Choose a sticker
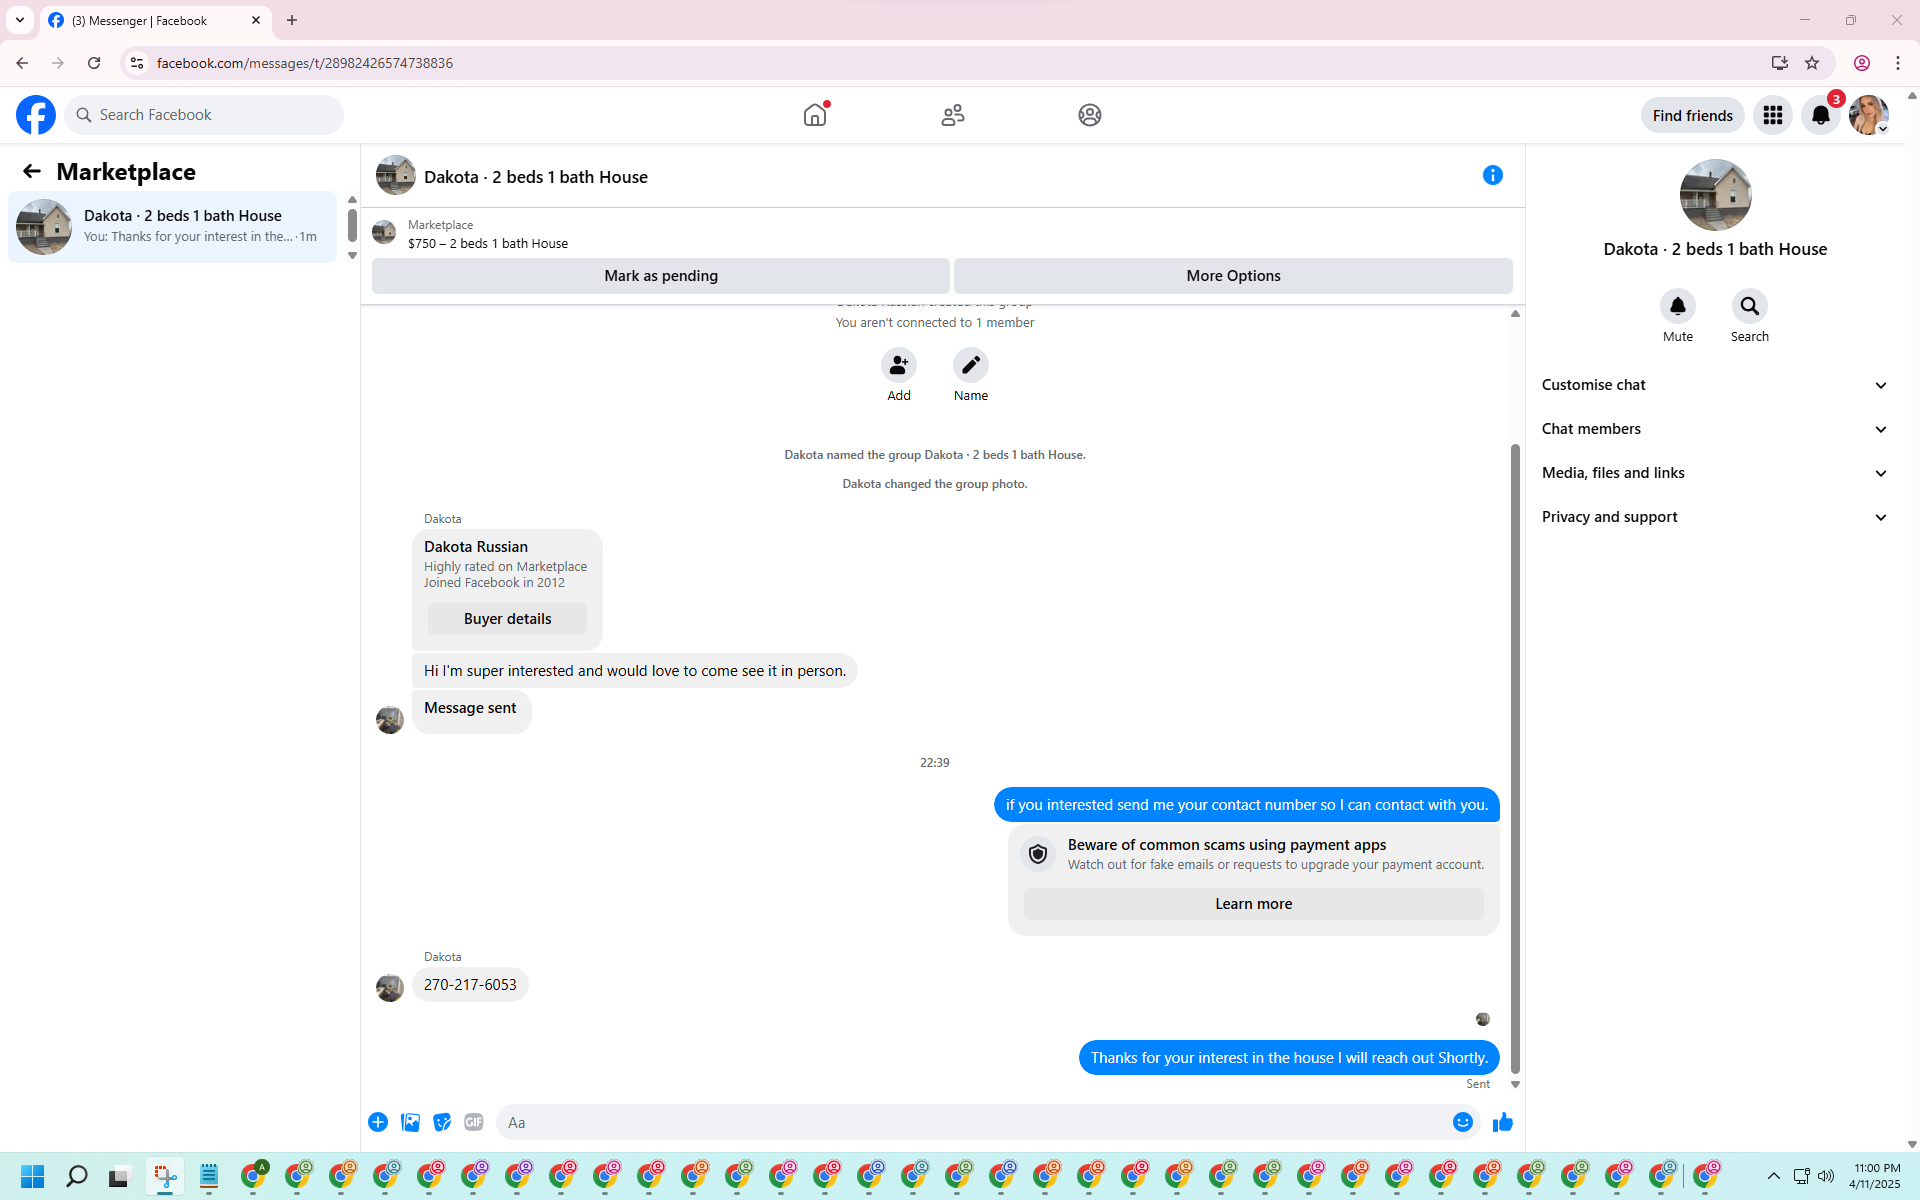1920x1200 pixels. [x=442, y=1122]
